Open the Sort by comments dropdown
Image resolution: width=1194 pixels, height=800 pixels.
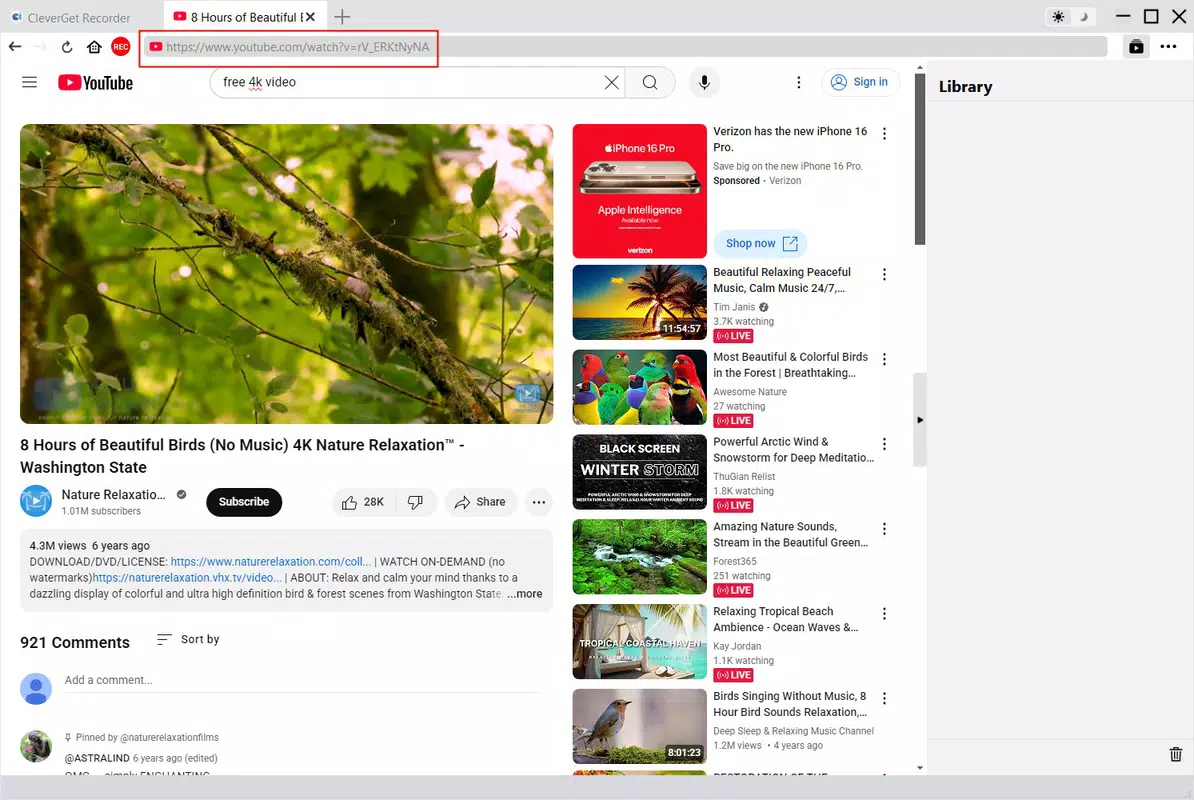[188, 639]
